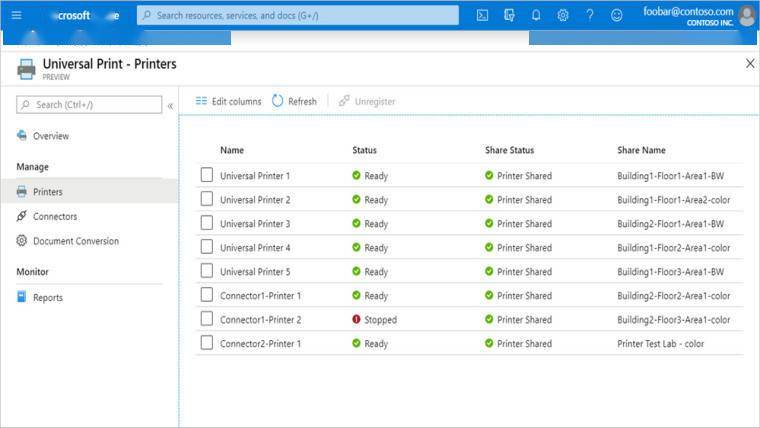Open the Connectors menu item

tap(54, 216)
